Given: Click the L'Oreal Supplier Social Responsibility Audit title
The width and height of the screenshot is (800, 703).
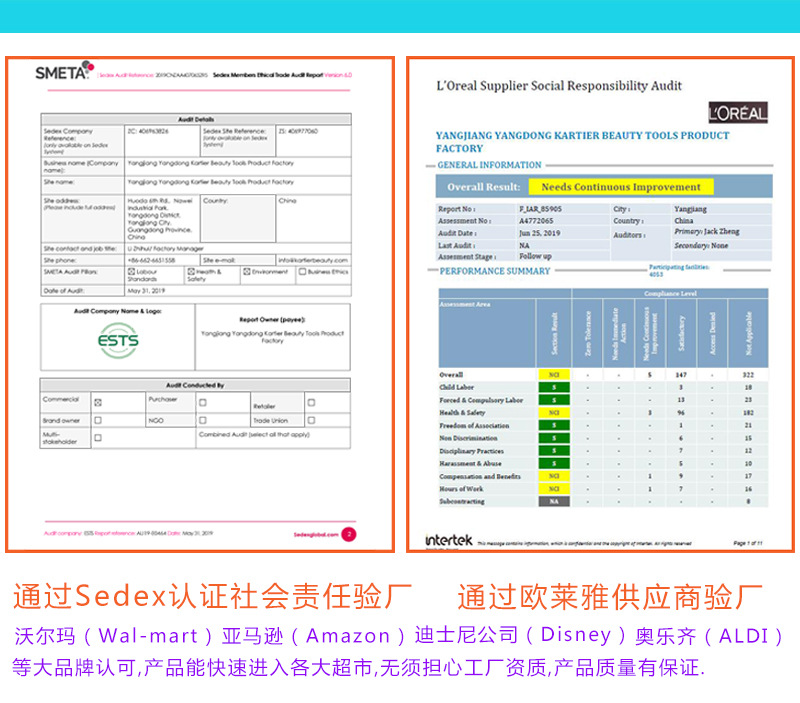Looking at the screenshot, I should (x=559, y=86).
